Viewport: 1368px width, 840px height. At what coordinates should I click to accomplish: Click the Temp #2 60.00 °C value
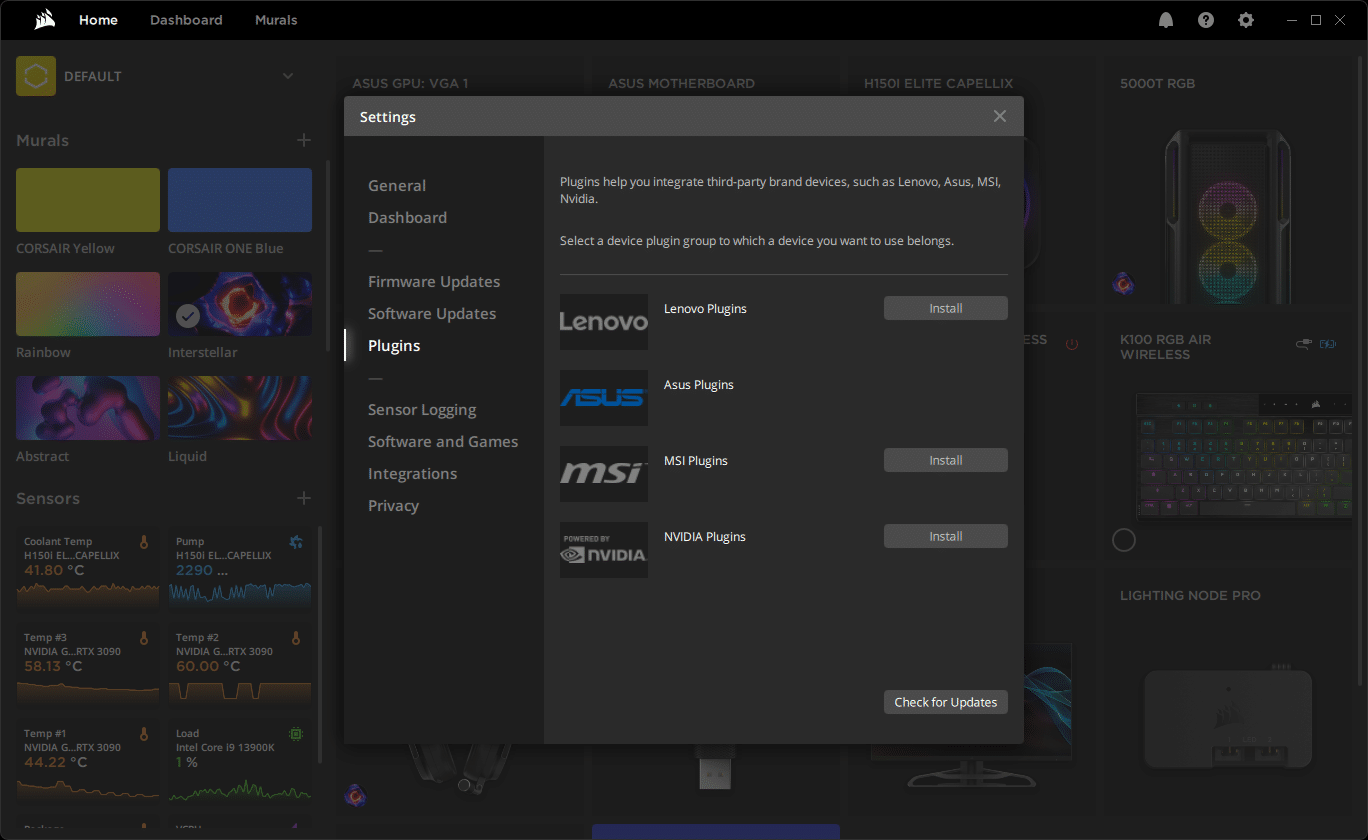coord(208,666)
